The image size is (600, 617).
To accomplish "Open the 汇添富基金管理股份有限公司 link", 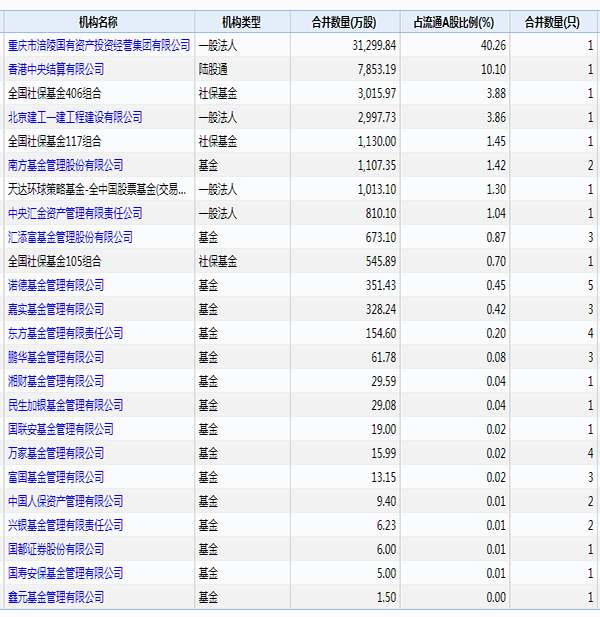I will (70, 237).
